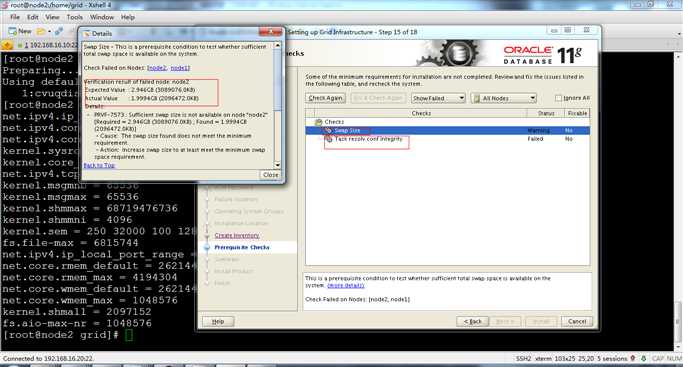Click the Details scrollbar up arrow
Viewport: 683px width, 367px height.
click(277, 45)
